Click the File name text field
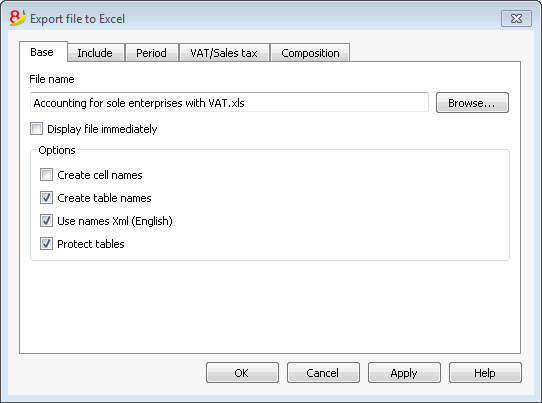Viewport: 542px width, 403px height. [x=229, y=103]
